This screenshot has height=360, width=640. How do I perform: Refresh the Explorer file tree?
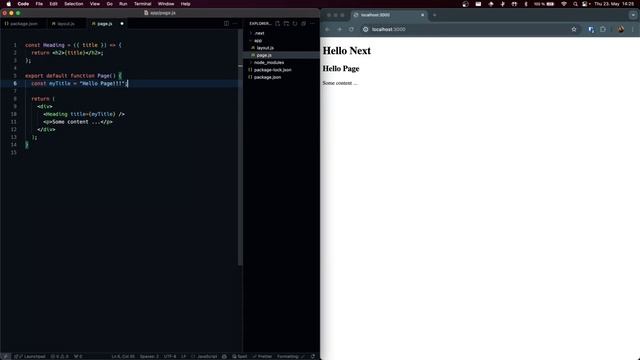pos(295,24)
